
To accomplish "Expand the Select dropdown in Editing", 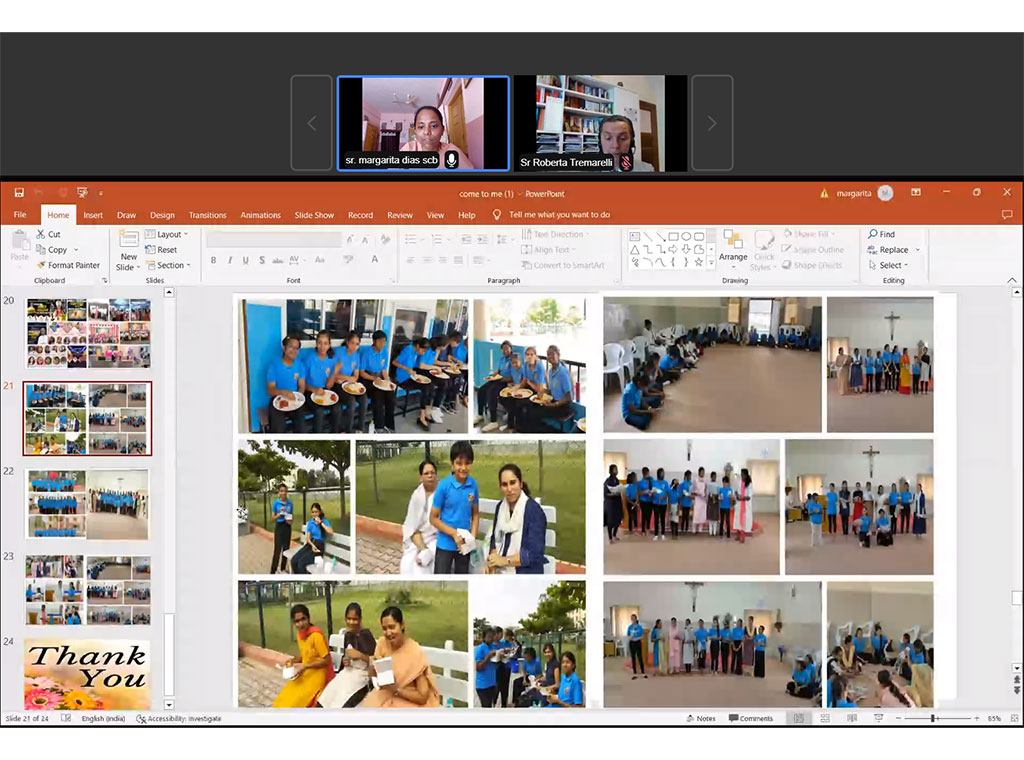I will (x=890, y=265).
